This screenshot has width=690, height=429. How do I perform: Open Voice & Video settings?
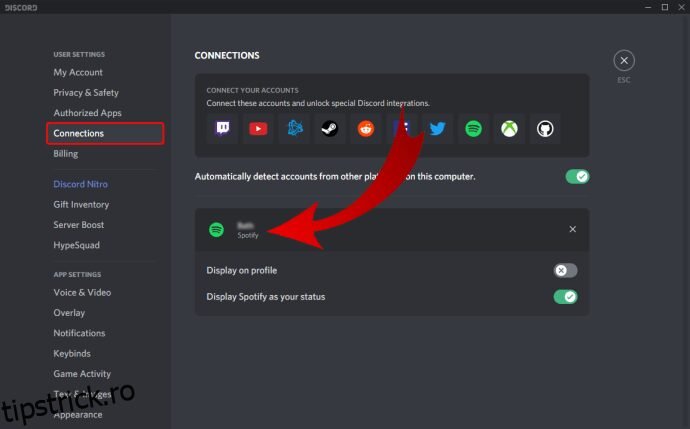[82, 292]
